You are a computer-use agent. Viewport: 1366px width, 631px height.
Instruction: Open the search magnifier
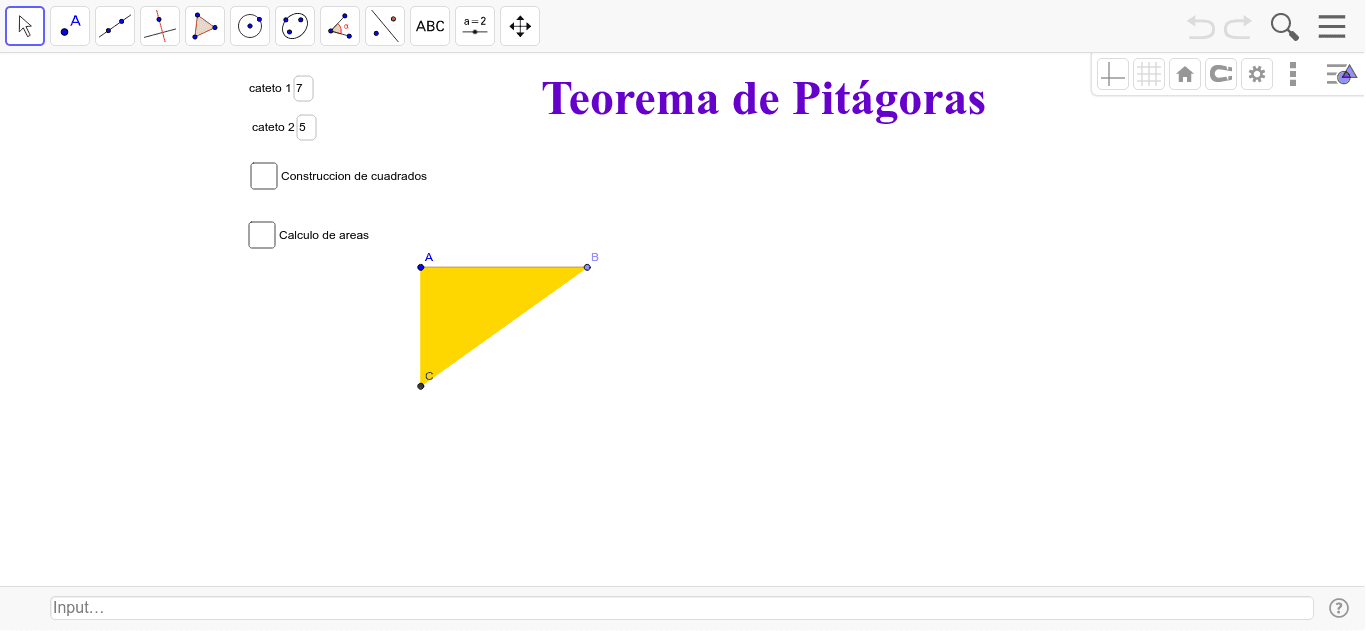point(1285,27)
